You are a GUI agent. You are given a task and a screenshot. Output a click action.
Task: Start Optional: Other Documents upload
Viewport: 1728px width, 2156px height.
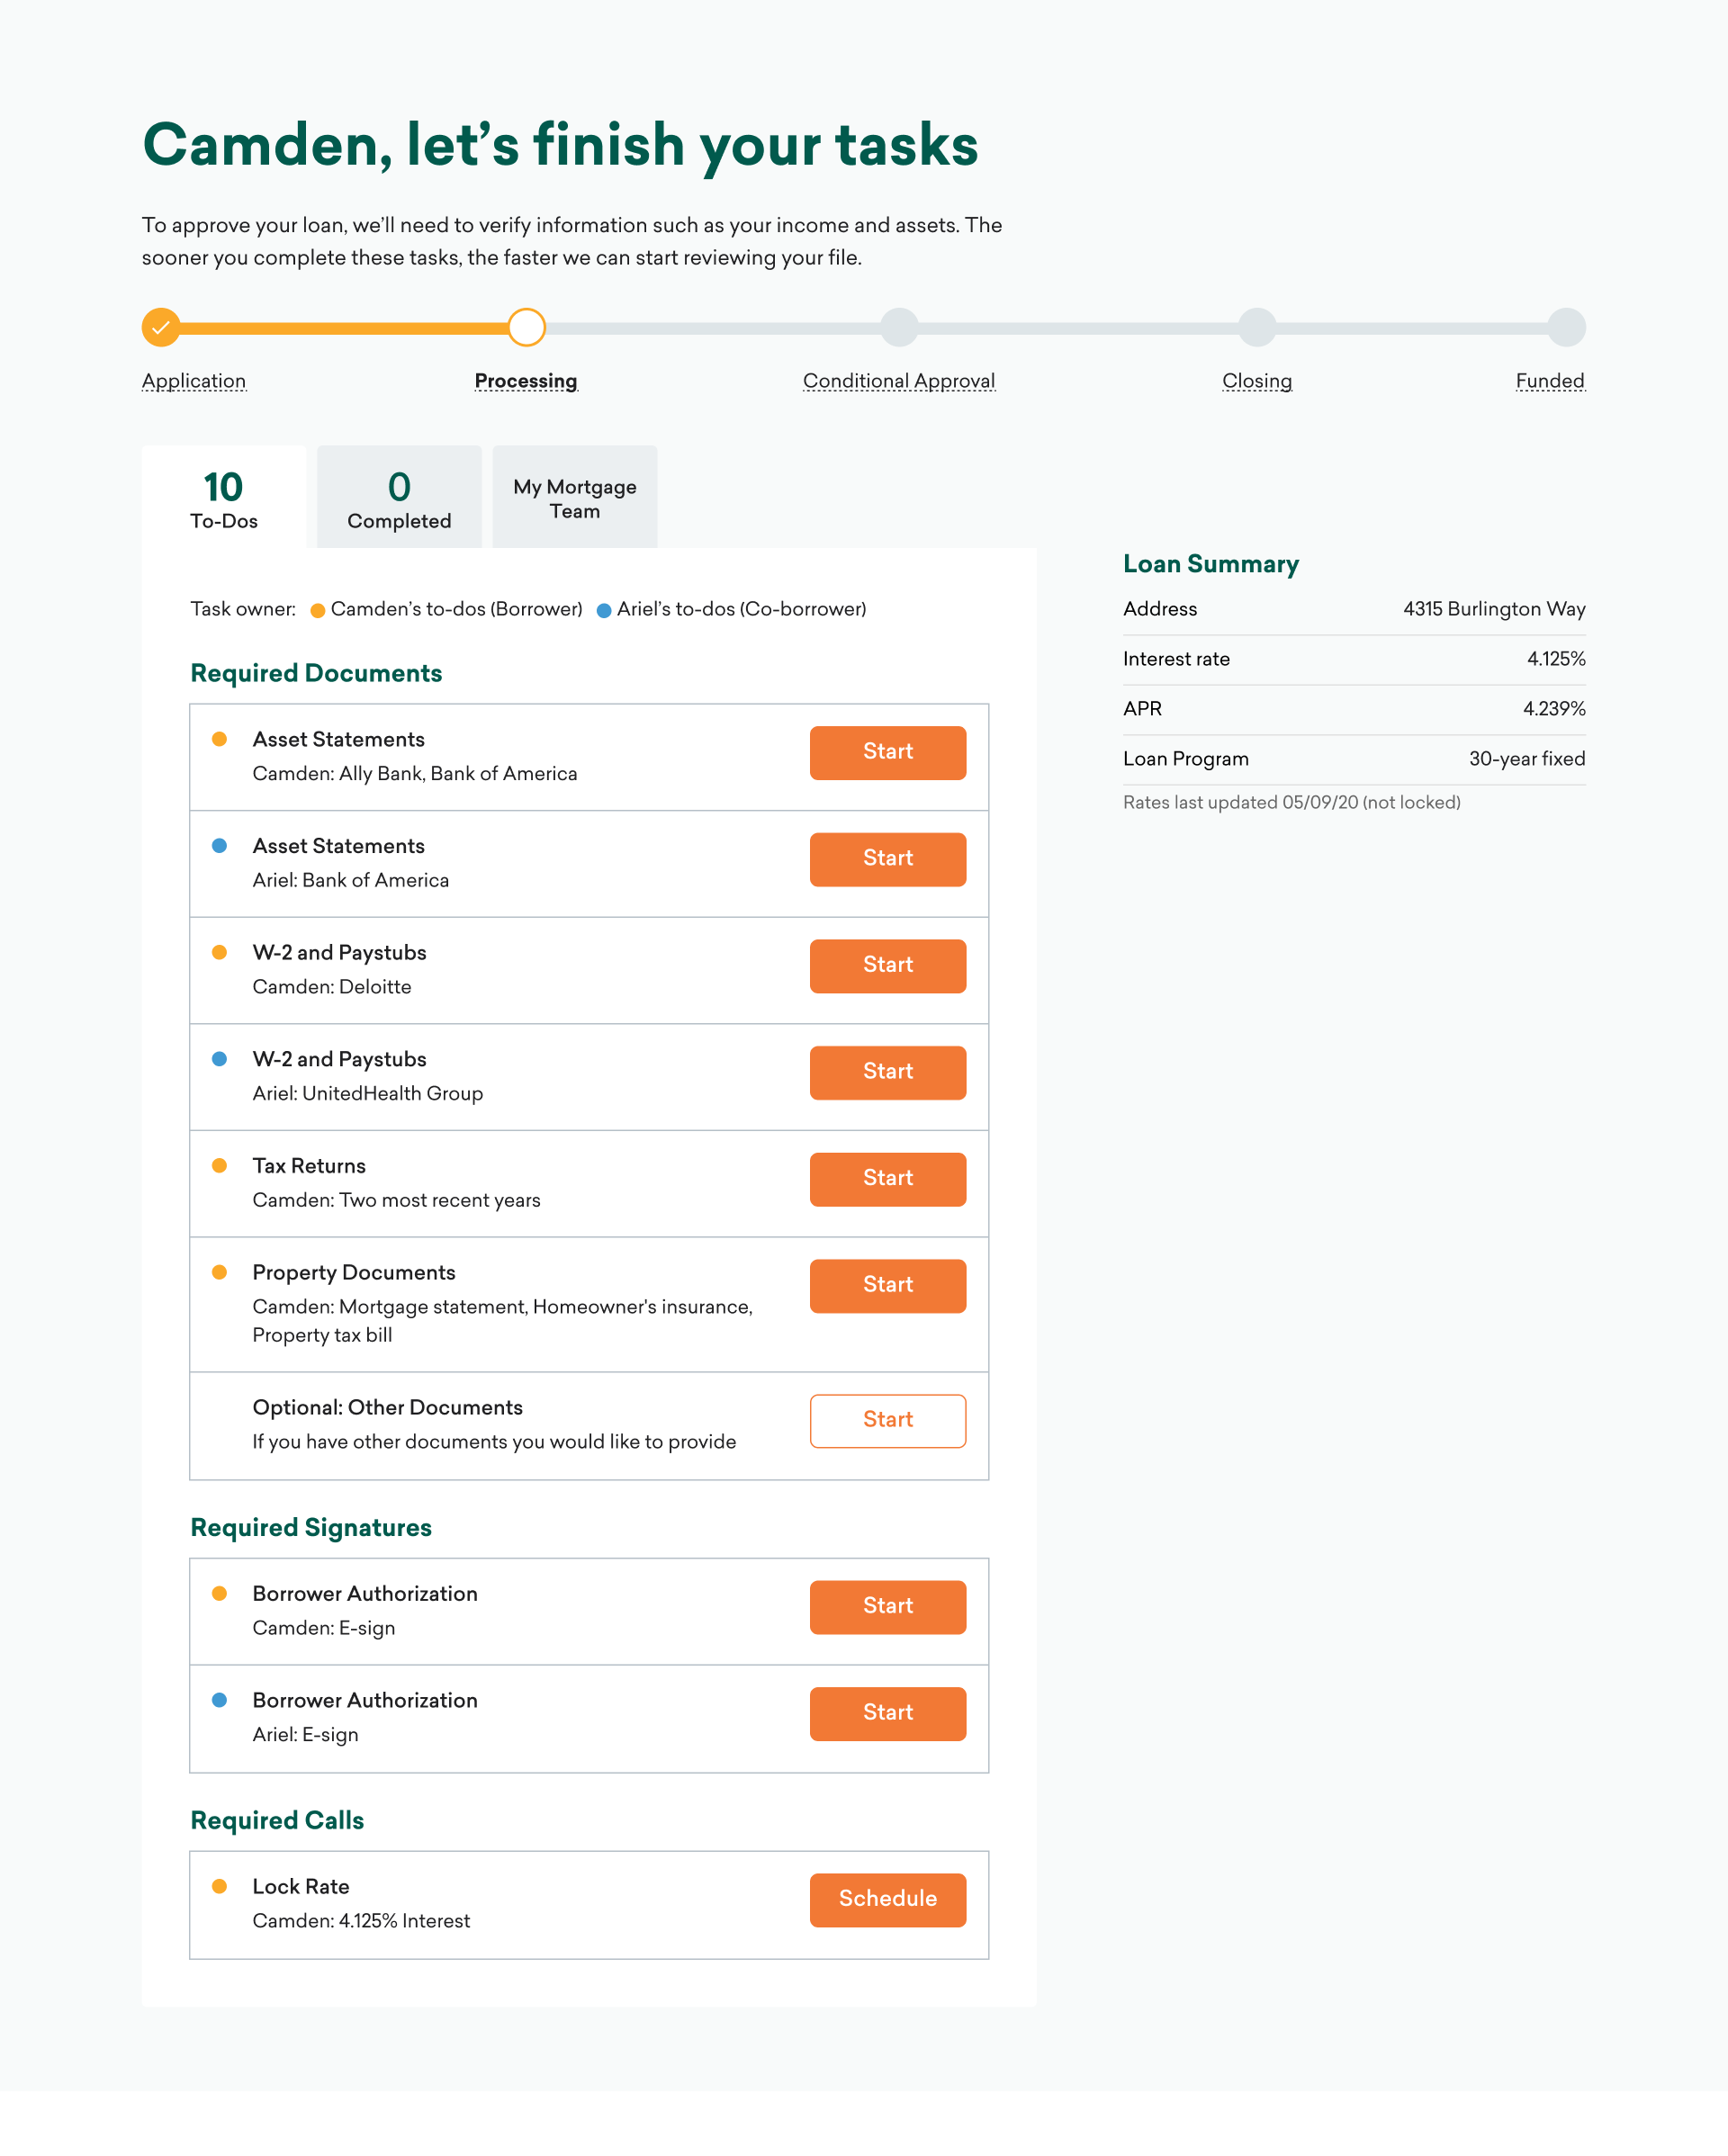(887, 1420)
